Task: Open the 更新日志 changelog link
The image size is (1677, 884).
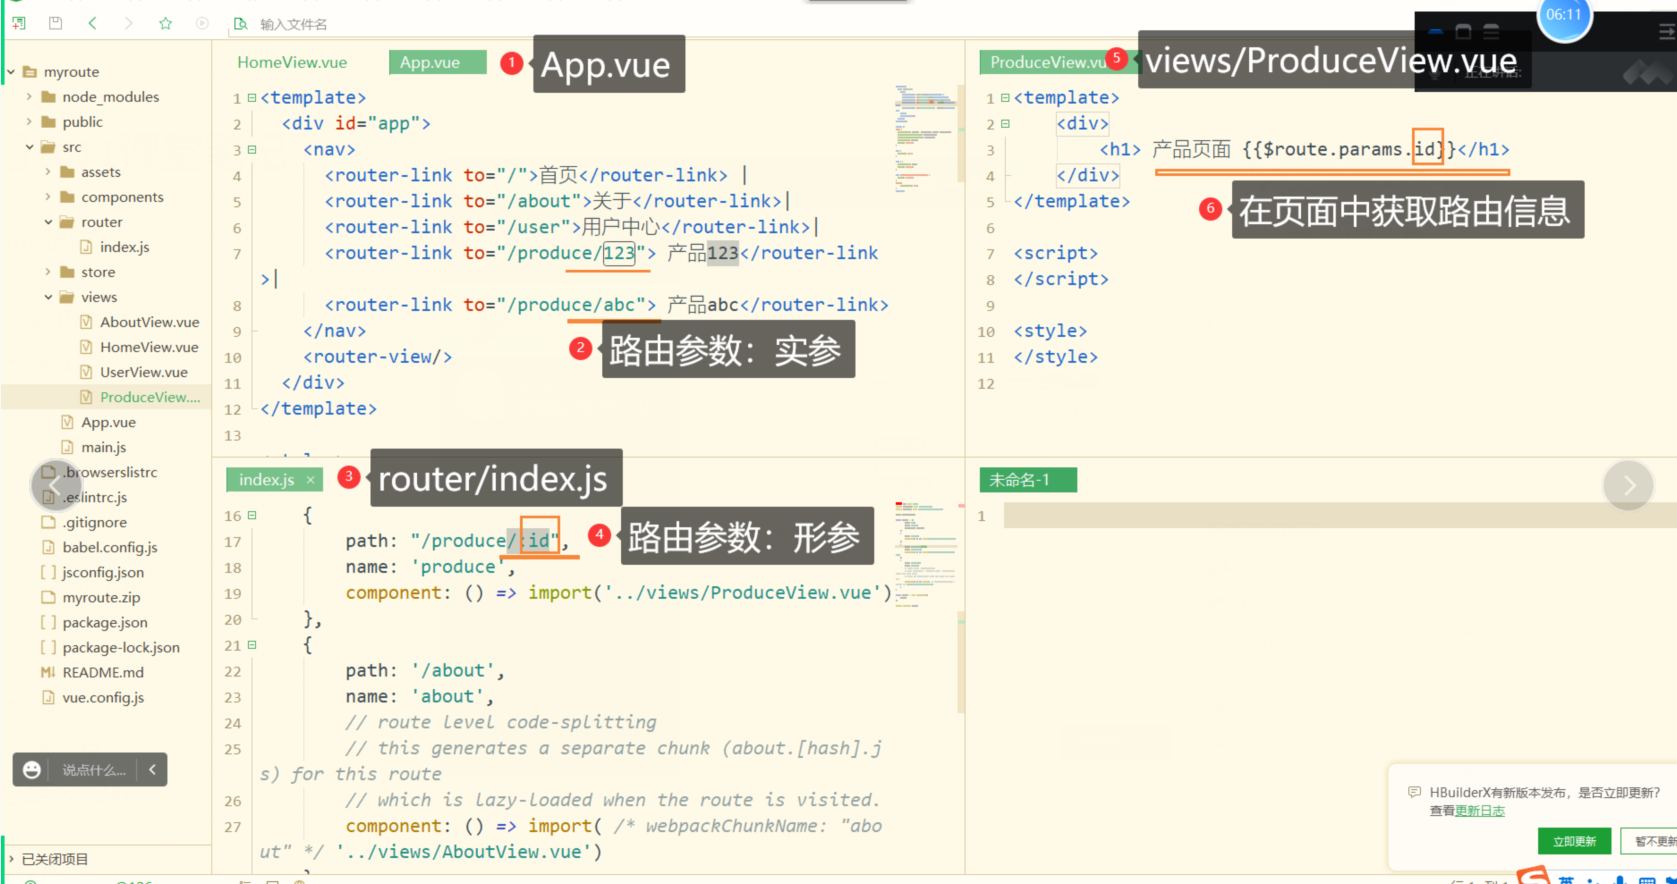Action: (1480, 811)
